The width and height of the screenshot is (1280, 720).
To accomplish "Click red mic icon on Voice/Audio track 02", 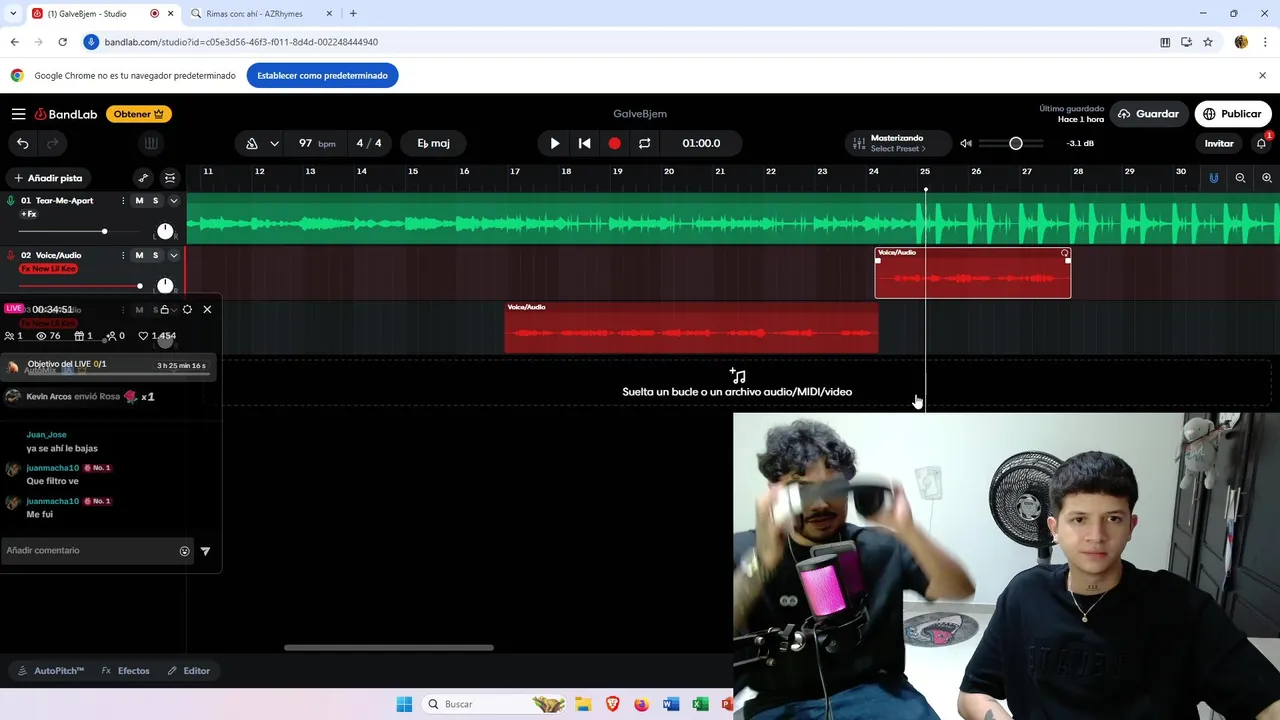I will coord(11,255).
